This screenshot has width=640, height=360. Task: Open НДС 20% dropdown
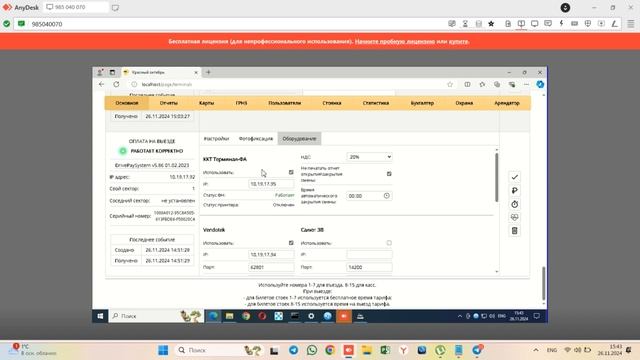(x=369, y=157)
